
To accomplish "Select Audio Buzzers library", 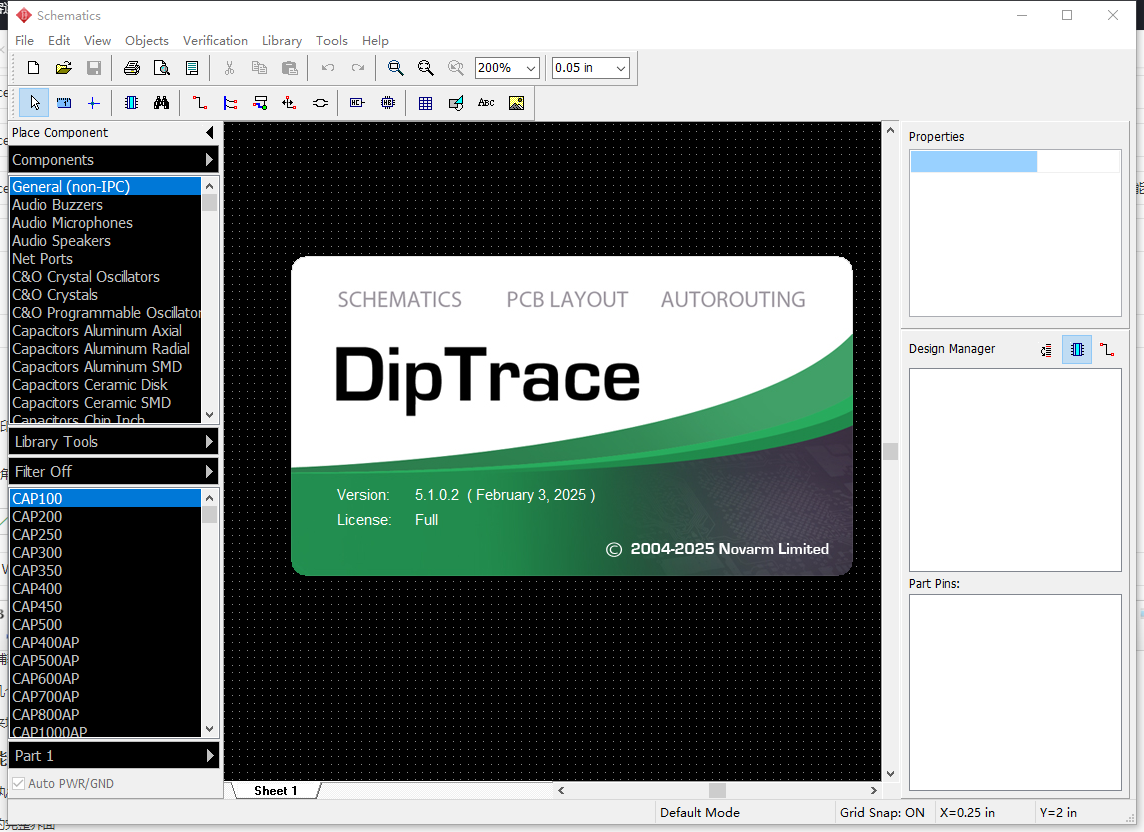I will point(106,205).
